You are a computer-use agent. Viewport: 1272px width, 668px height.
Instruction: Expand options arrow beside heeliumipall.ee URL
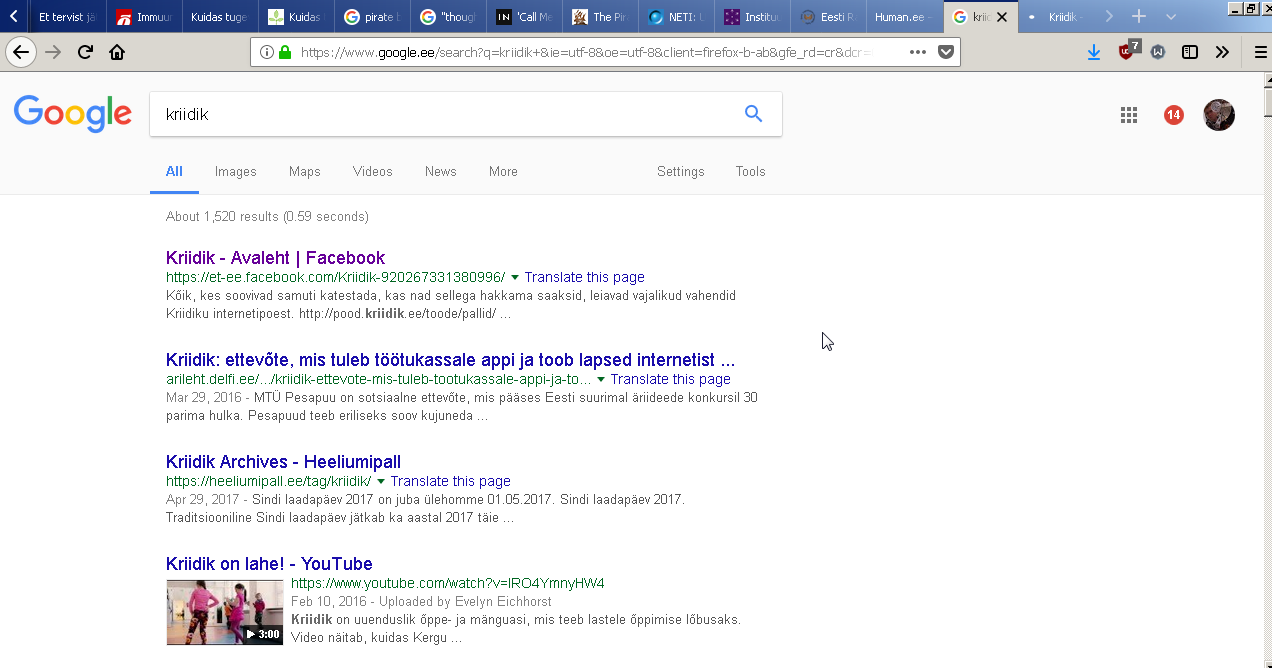[x=381, y=481]
